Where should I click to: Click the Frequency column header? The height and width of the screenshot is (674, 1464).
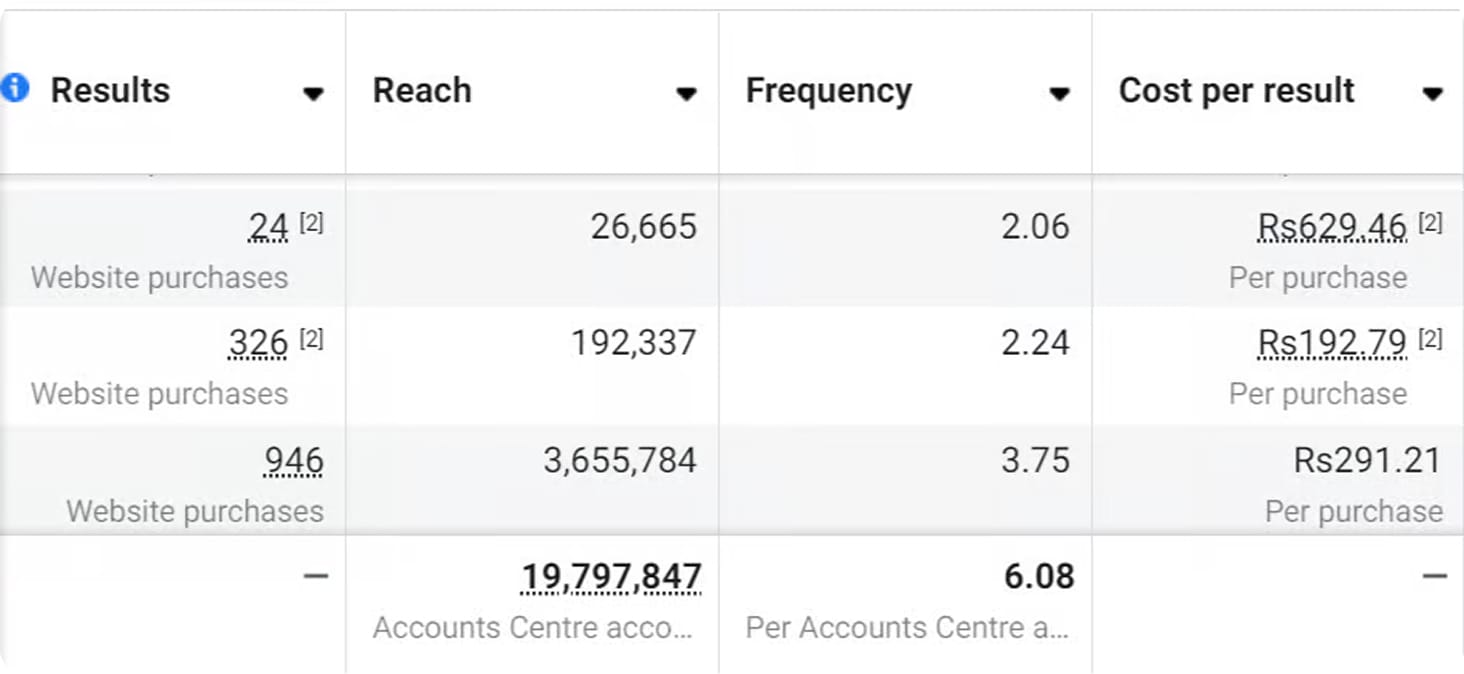829,90
